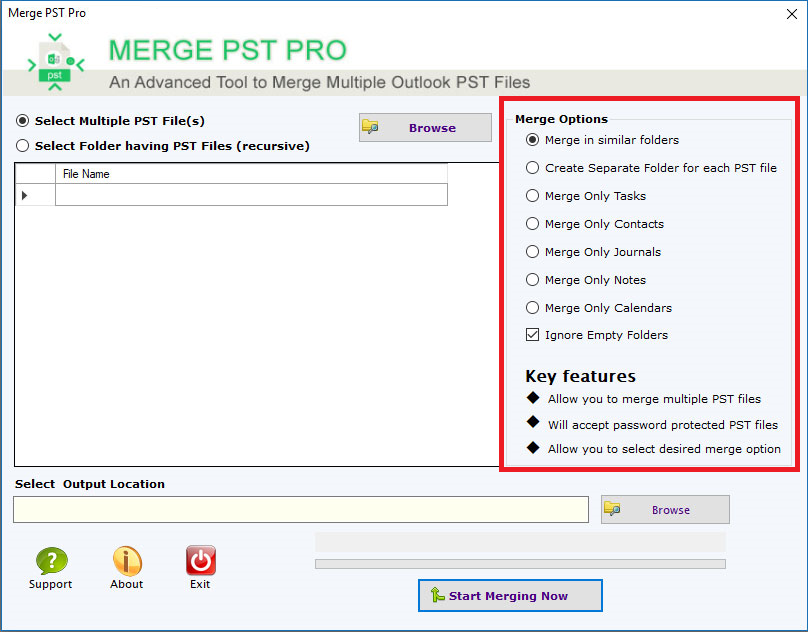Click the 'Allow you to select desired merge option' text
This screenshot has height=632, width=808.
click(x=664, y=449)
